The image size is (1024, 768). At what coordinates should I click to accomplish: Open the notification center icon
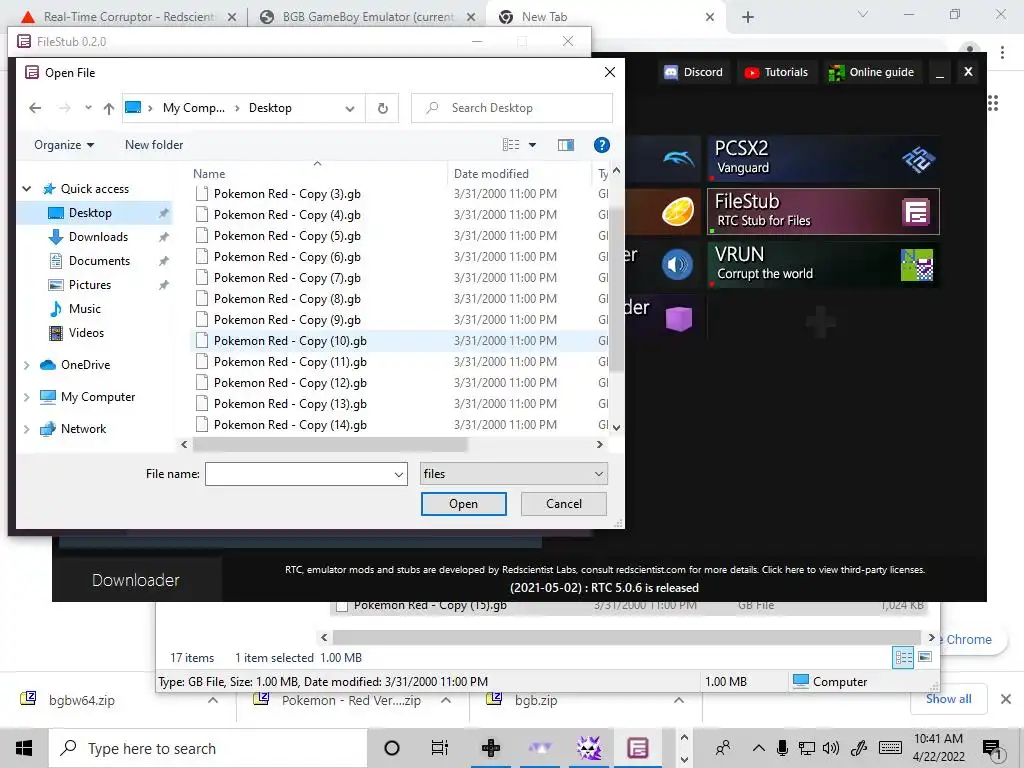point(992,749)
